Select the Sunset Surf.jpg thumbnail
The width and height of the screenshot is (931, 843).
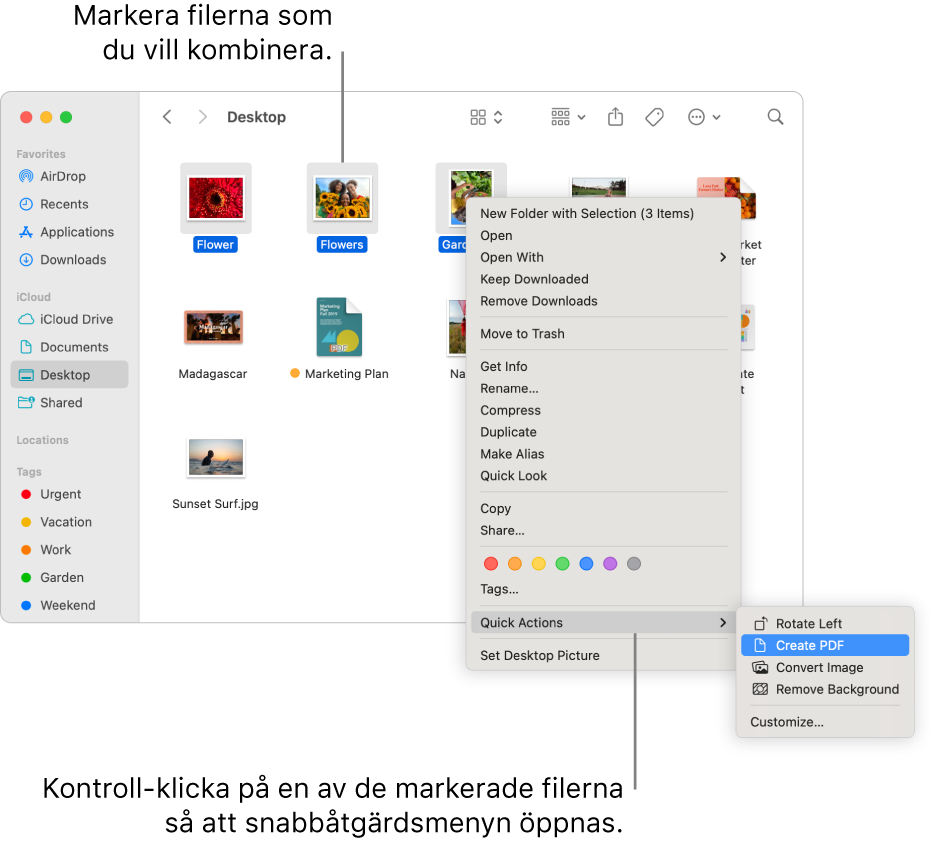216,459
